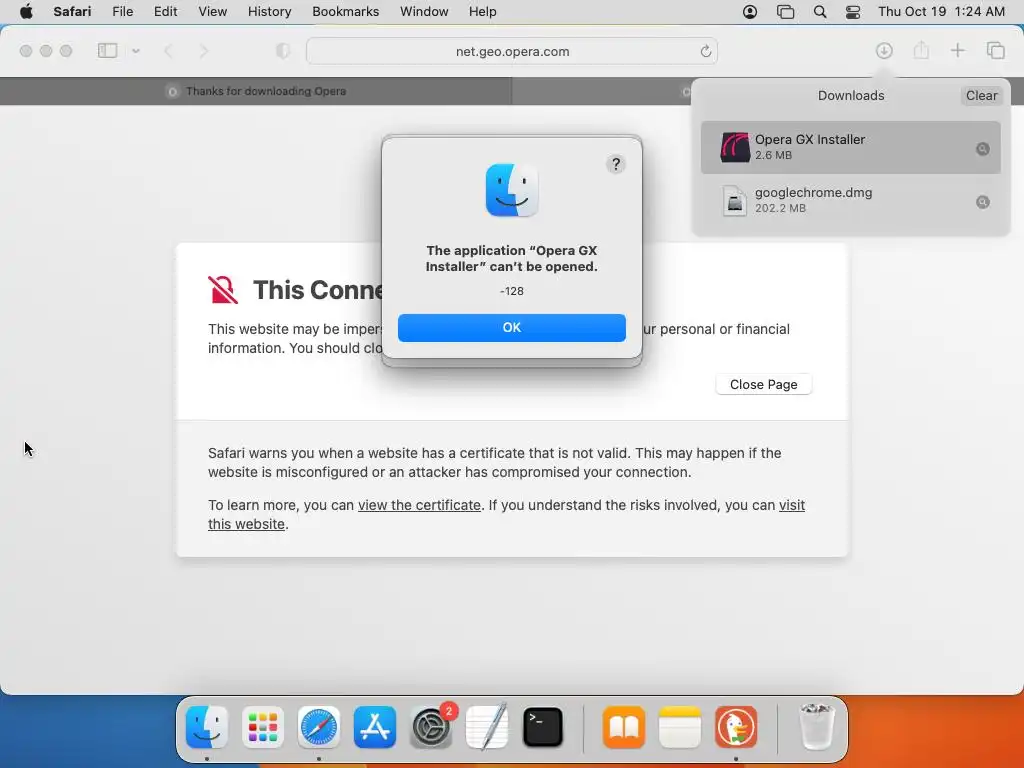This screenshot has width=1024, height=768.
Task: Select the googlechrome.dmg file icon
Action: coord(735,200)
